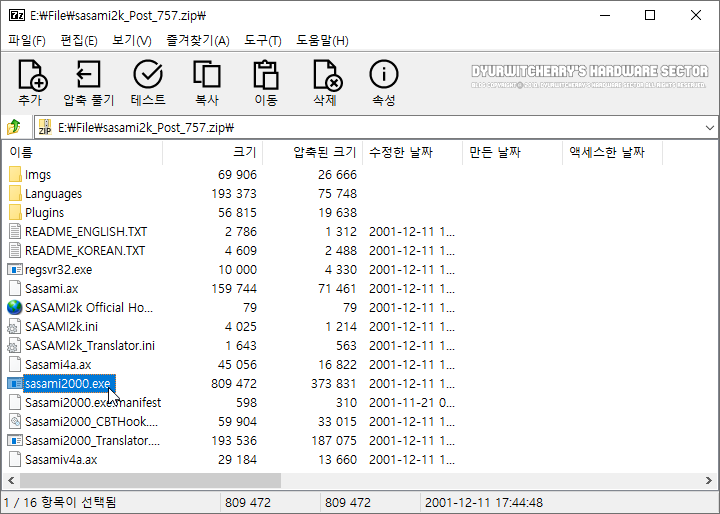Open the Edit (편집) menu
The width and height of the screenshot is (720, 514).
[79, 40]
